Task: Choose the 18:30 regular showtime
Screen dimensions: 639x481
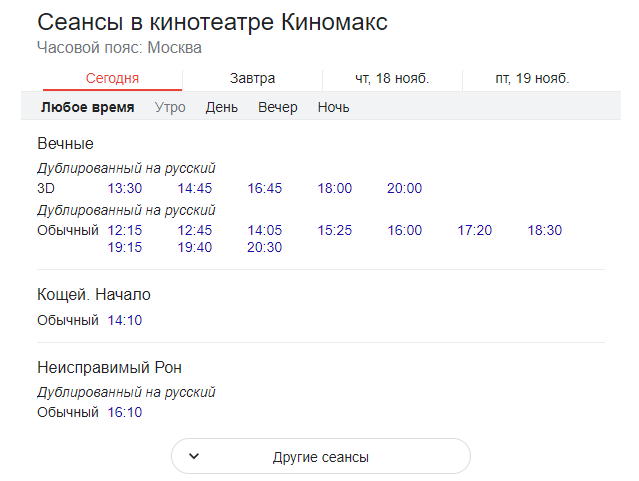Action: pos(545,230)
